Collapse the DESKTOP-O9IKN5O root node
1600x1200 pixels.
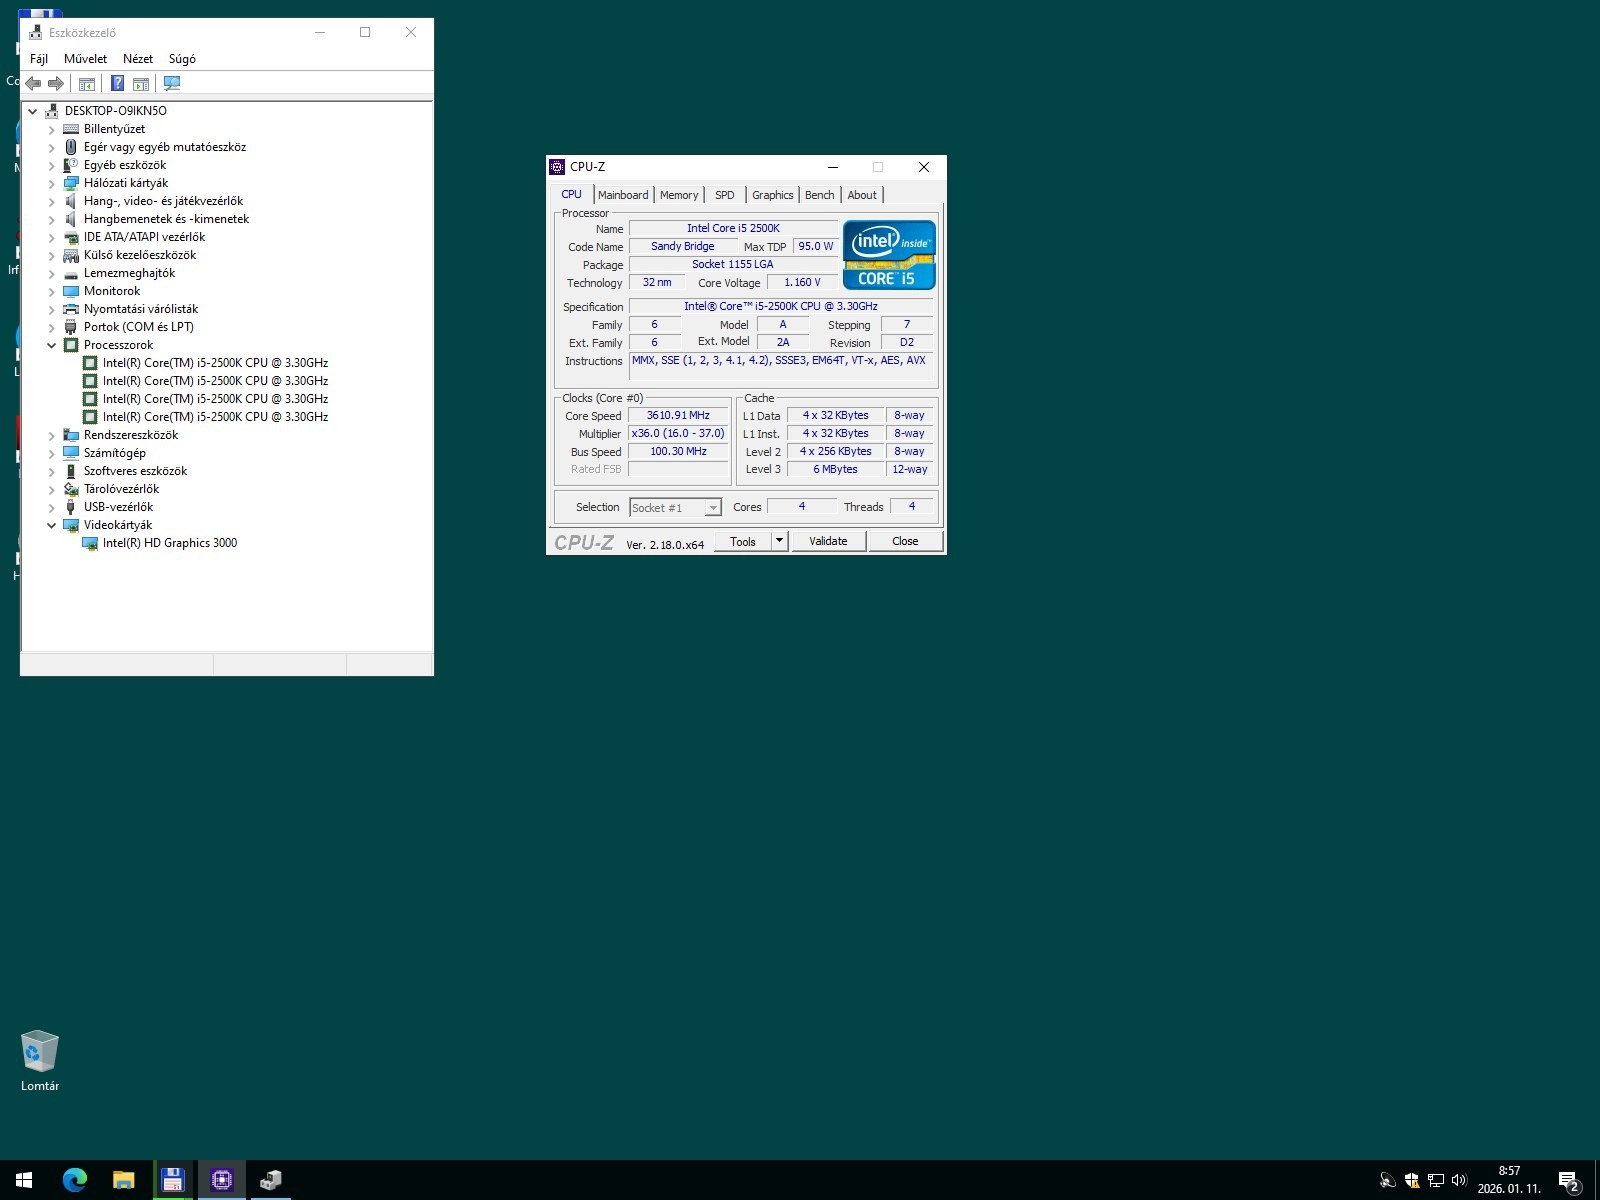pyautogui.click(x=33, y=111)
